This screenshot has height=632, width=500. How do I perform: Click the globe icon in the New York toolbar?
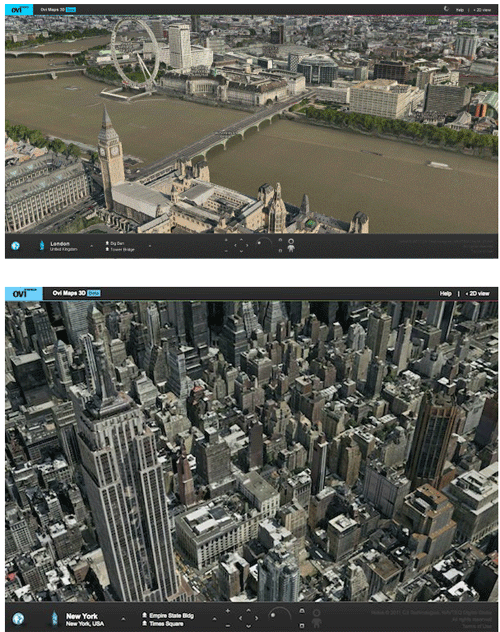tap(18, 618)
